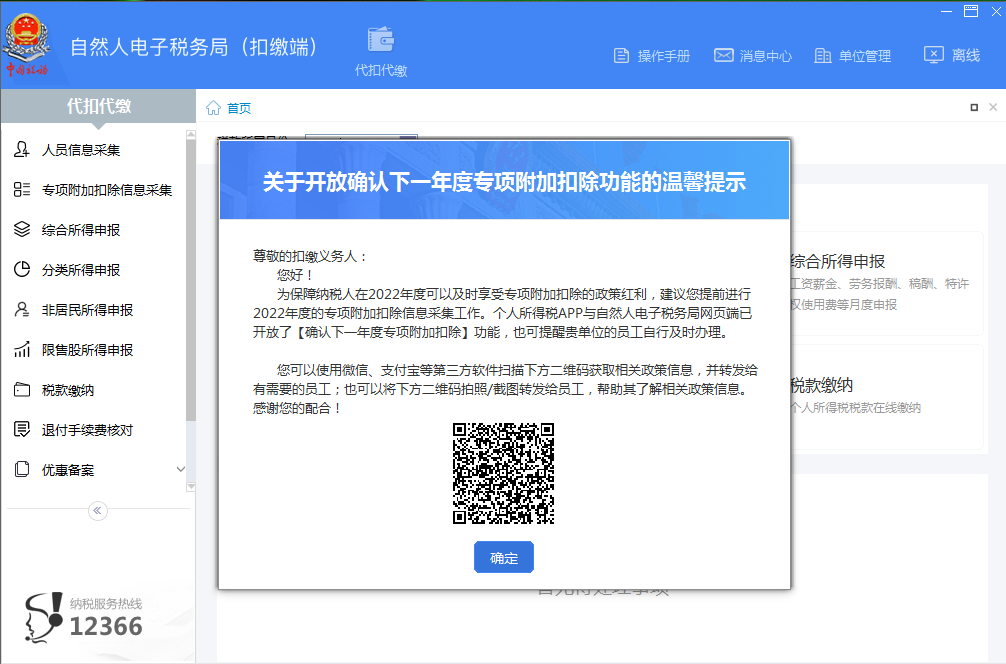This screenshot has width=1006, height=664.
Task: Collapse the sidebar with the double-arrow button
Action: [x=98, y=511]
